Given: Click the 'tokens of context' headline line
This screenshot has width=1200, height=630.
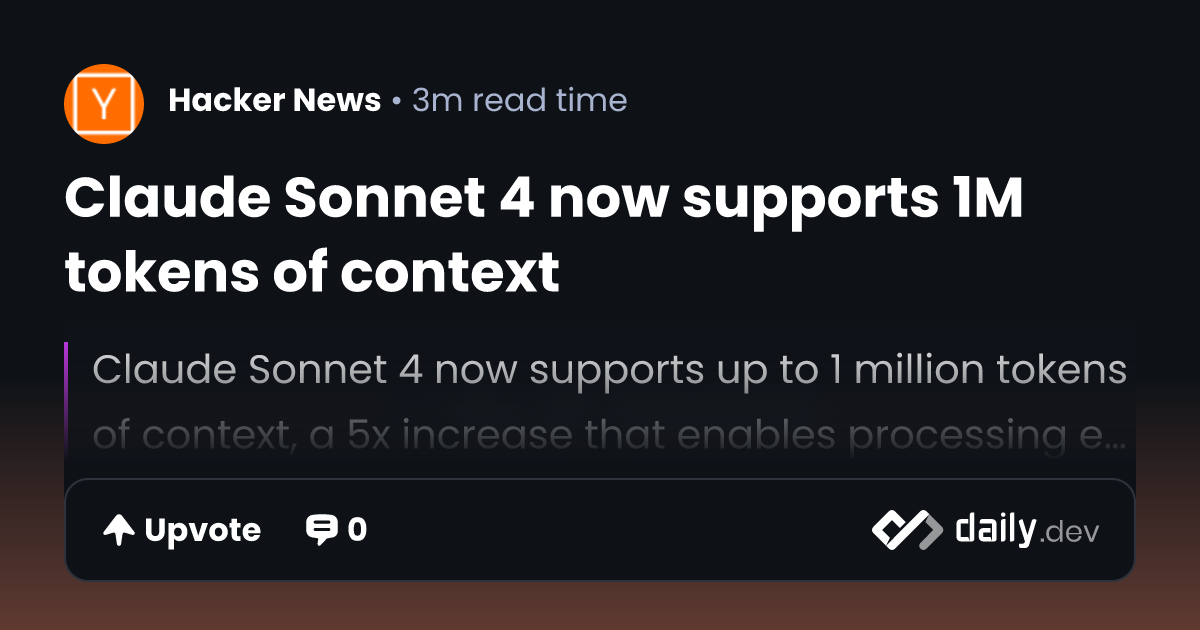Looking at the screenshot, I should point(311,270).
